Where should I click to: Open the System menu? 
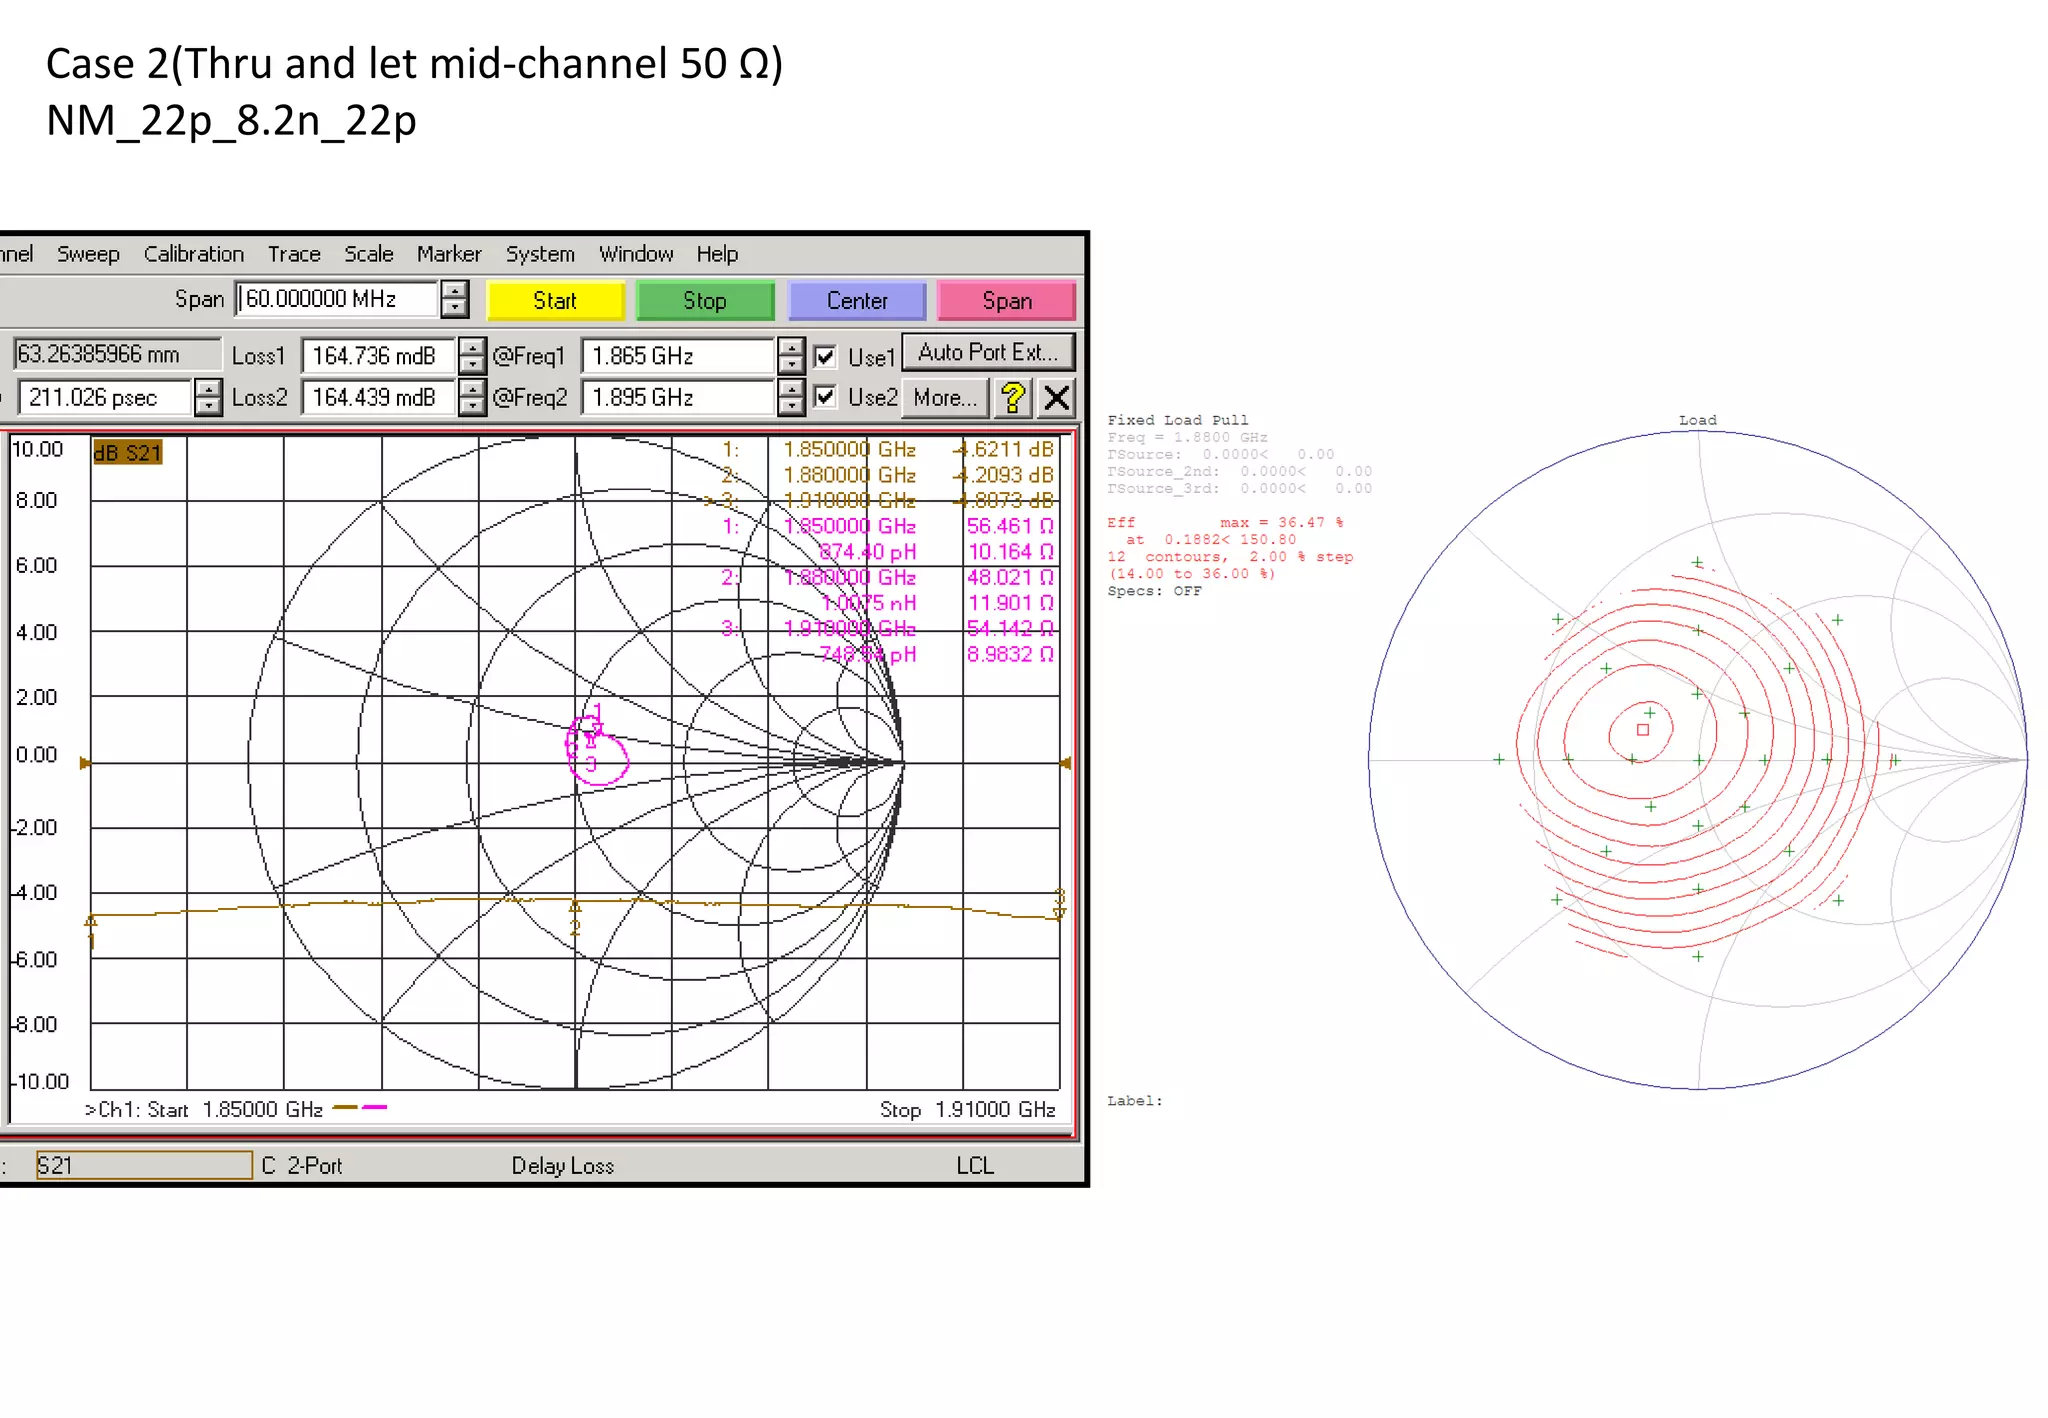(540, 254)
